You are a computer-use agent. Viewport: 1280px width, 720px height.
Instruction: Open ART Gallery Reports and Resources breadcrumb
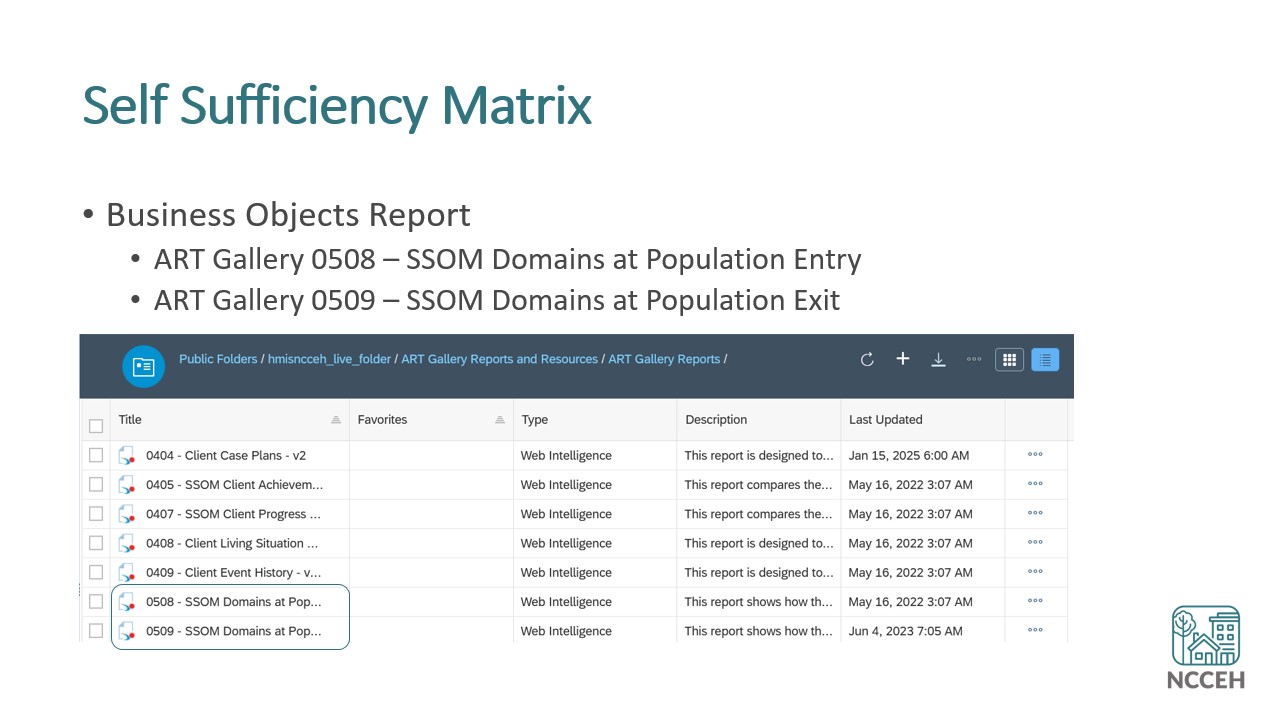[499, 359]
